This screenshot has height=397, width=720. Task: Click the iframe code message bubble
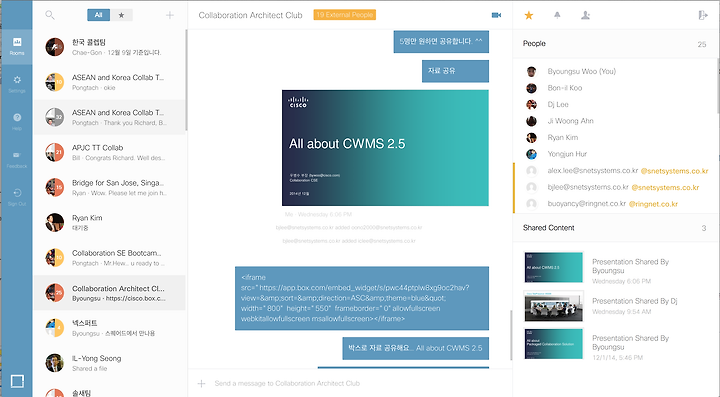click(x=362, y=298)
